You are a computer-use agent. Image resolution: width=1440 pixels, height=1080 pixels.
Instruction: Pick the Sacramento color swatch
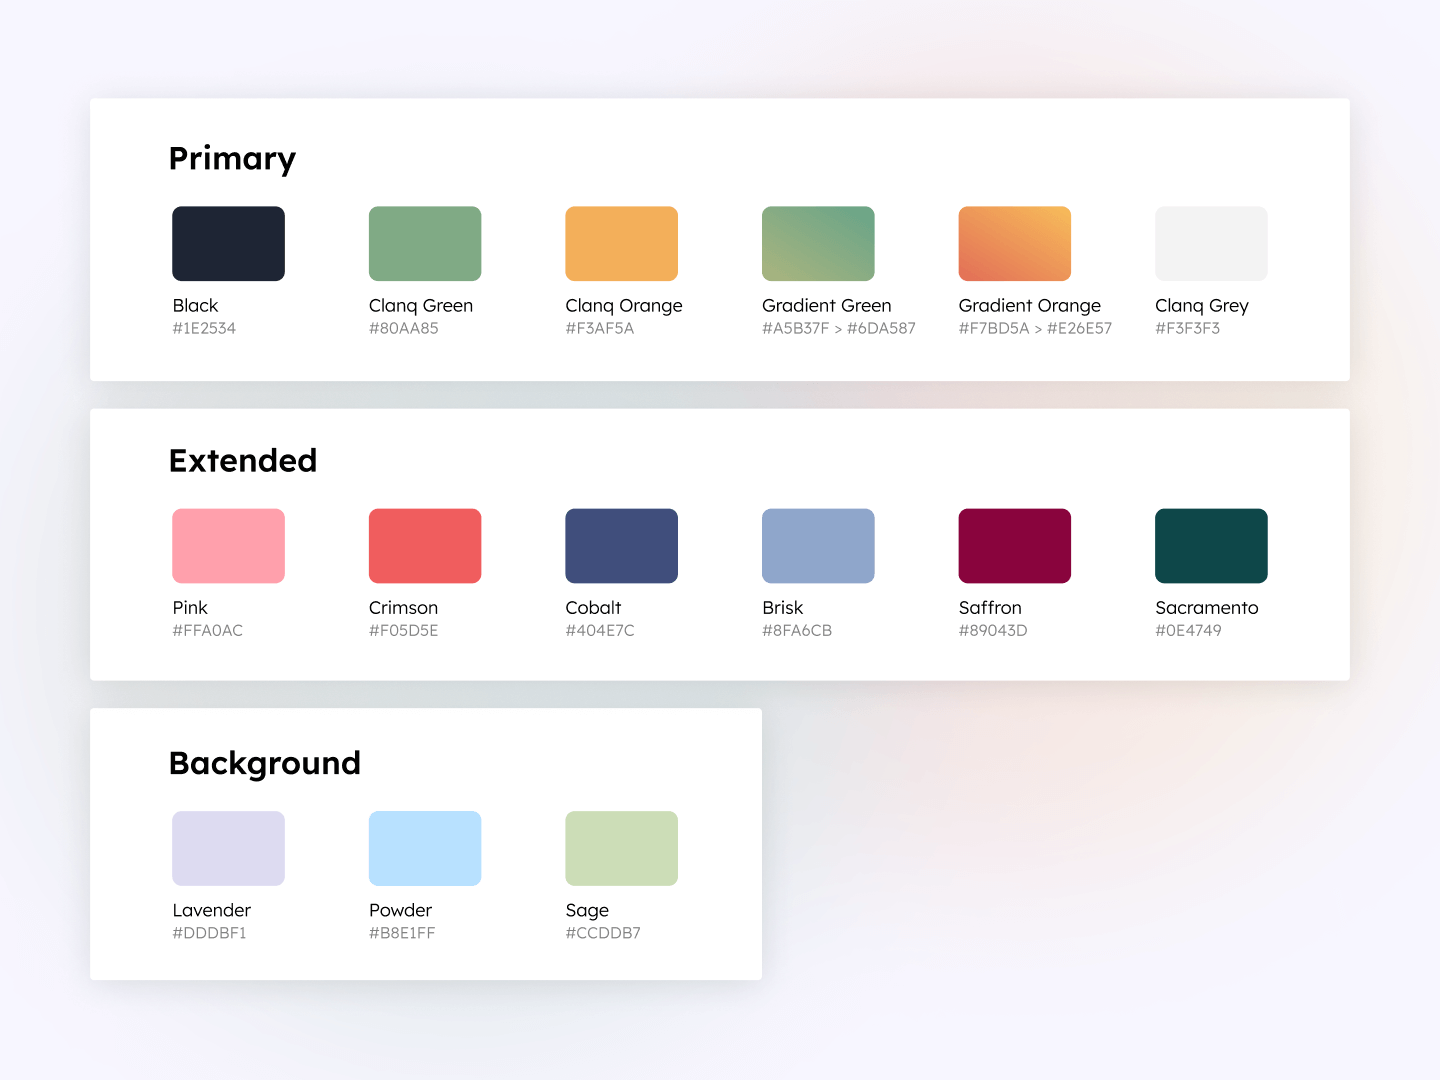tap(1211, 546)
